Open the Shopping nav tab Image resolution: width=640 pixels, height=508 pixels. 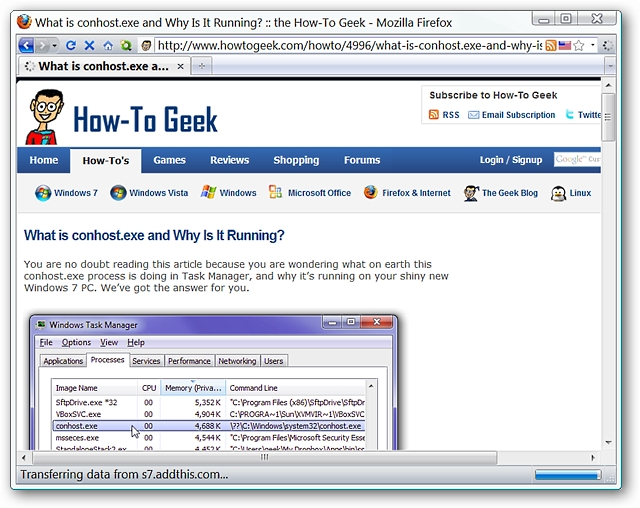pos(296,160)
